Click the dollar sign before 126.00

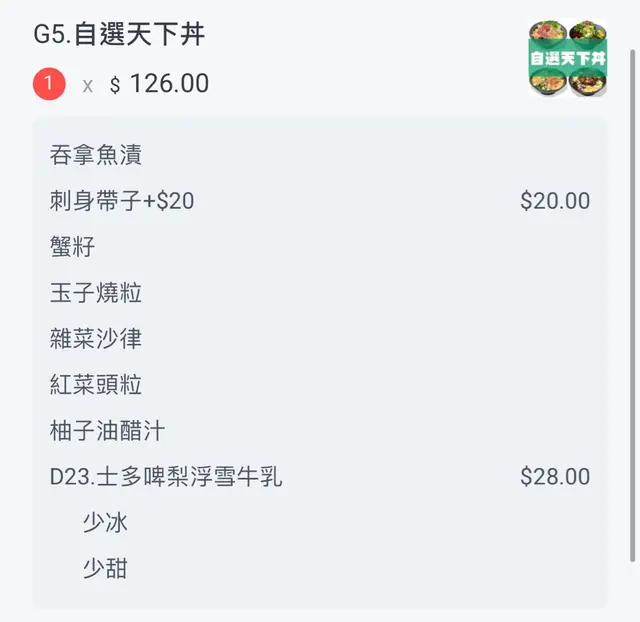pyautogui.click(x=115, y=85)
